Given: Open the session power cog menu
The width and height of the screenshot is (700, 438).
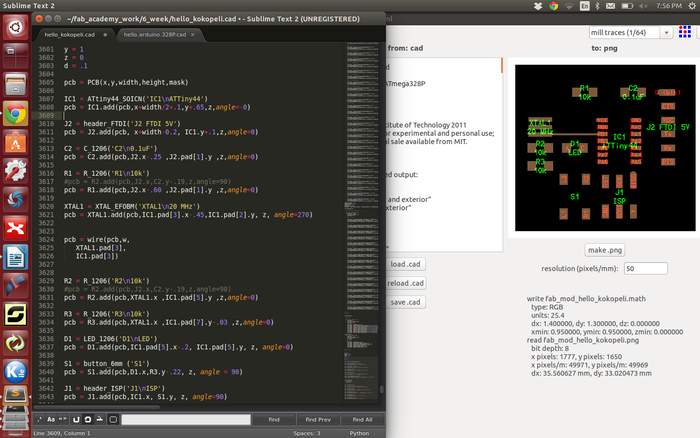Looking at the screenshot, I should pos(692,6).
